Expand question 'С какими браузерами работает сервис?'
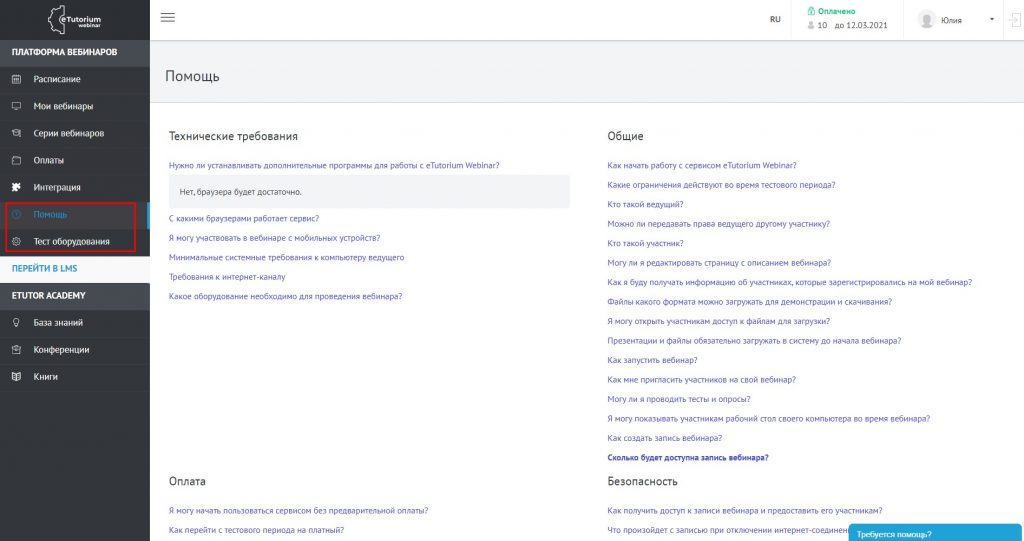 [244, 218]
